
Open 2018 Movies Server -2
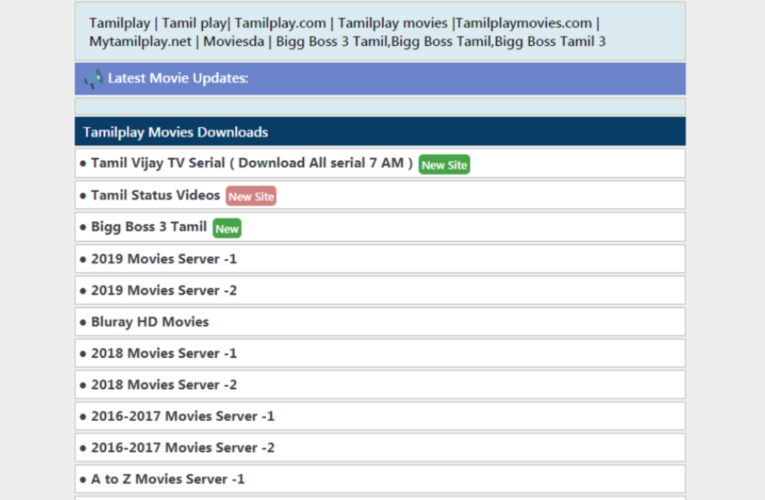pos(164,385)
